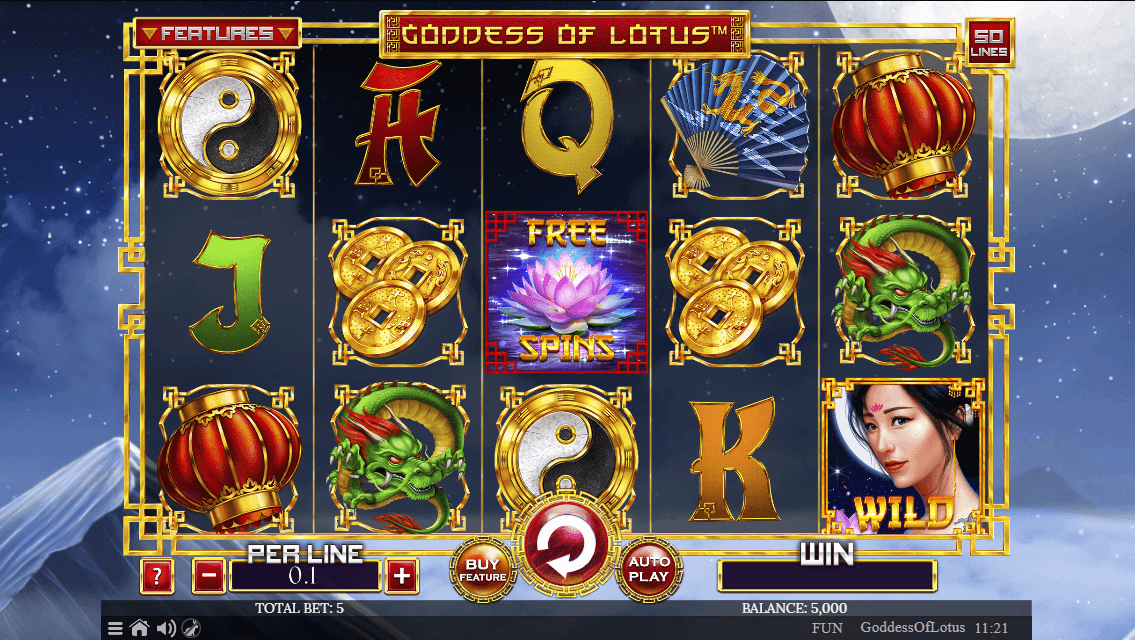Click the golden Q symbol
The image size is (1135, 640).
coord(567,125)
